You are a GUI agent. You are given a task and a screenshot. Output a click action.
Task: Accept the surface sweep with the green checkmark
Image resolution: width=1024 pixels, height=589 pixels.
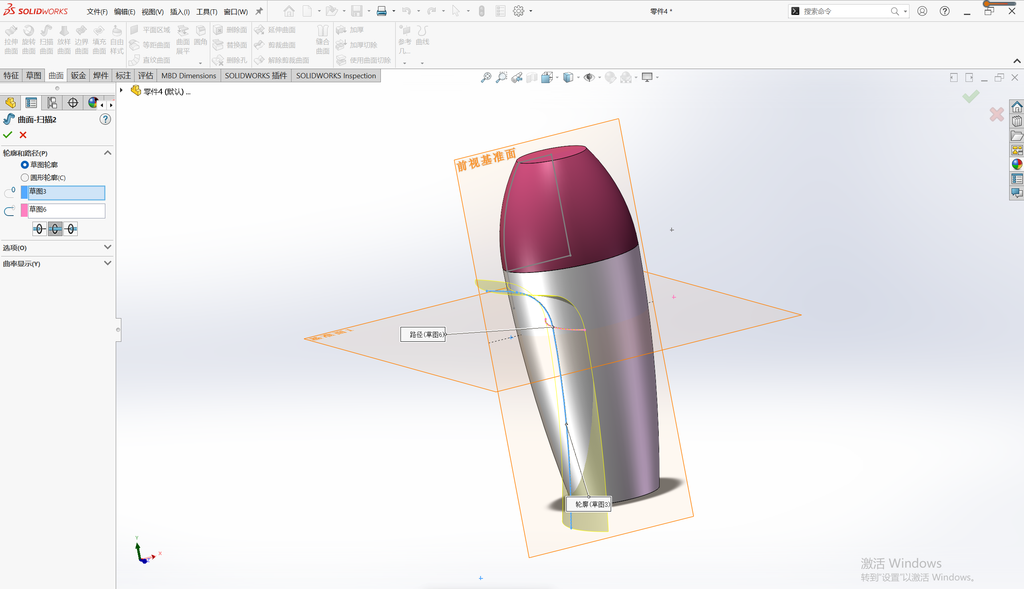(8, 135)
